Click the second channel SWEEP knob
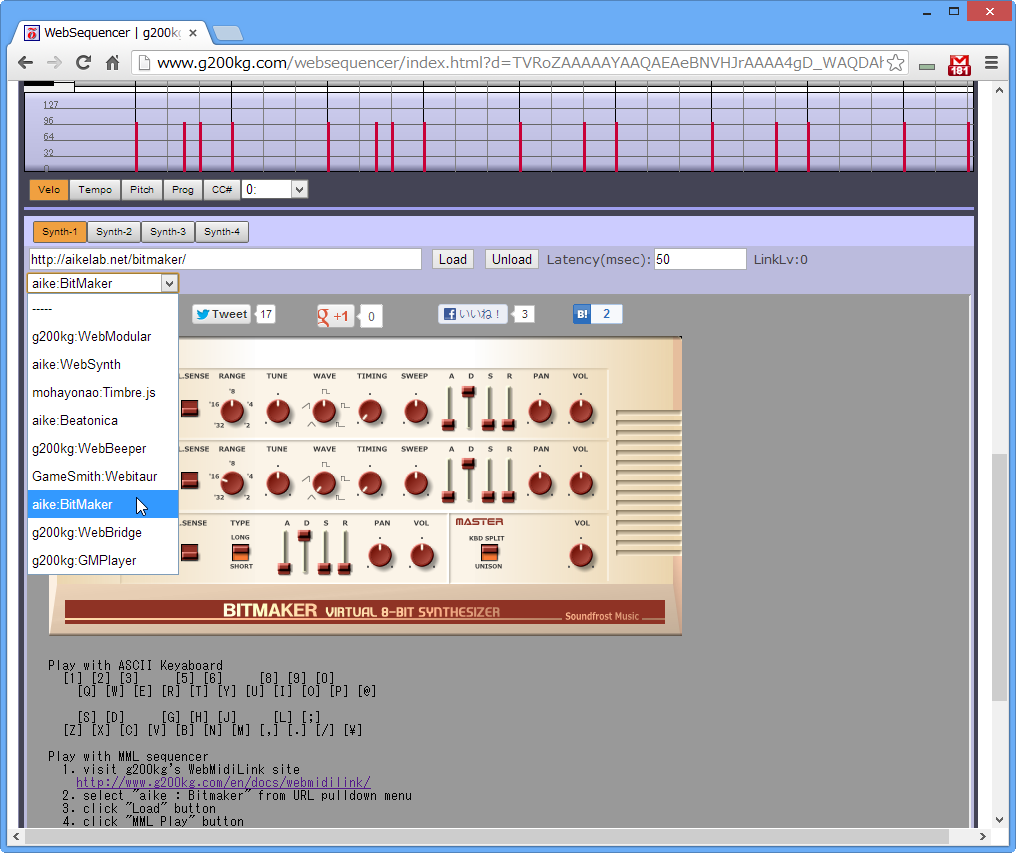Screen dimensions: 1016x853 click(x=416, y=484)
